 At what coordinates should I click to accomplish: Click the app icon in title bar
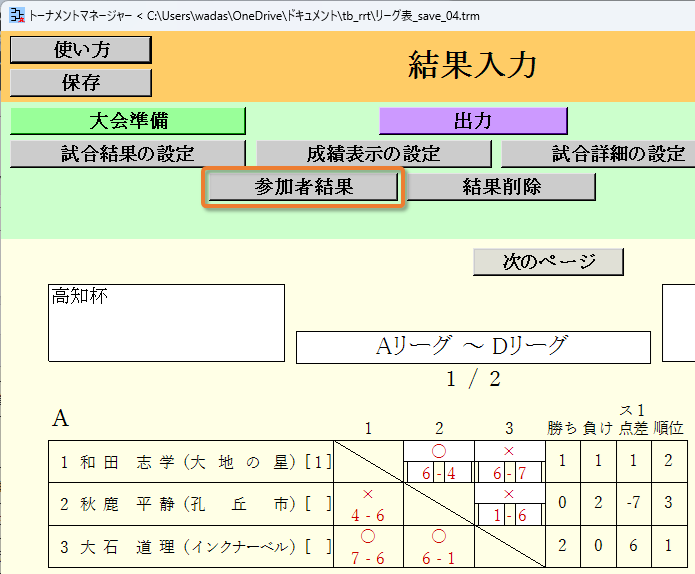pyautogui.click(x=17, y=16)
